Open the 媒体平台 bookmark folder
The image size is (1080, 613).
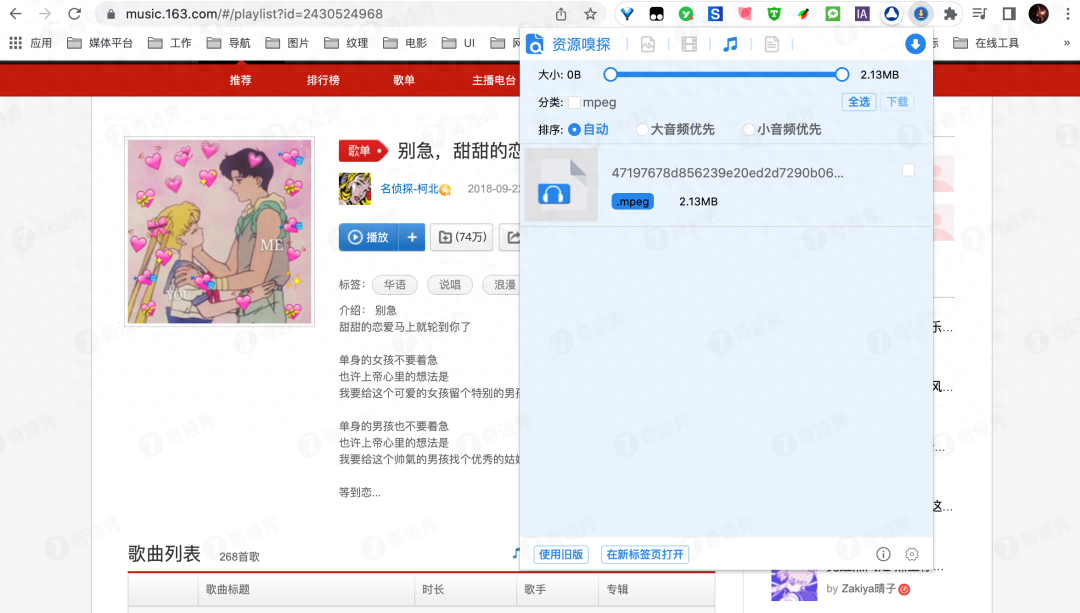(100, 43)
